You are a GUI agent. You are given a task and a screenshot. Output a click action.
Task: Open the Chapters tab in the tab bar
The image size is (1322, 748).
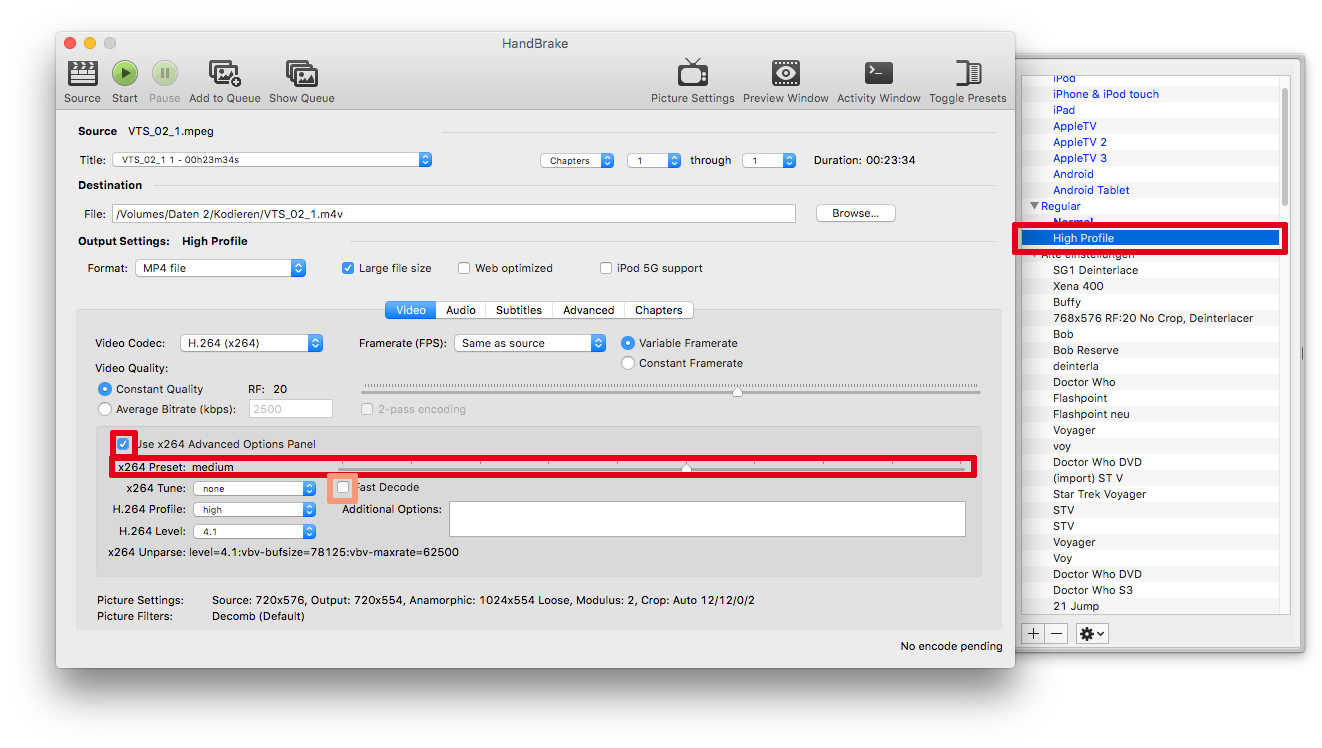pos(658,310)
